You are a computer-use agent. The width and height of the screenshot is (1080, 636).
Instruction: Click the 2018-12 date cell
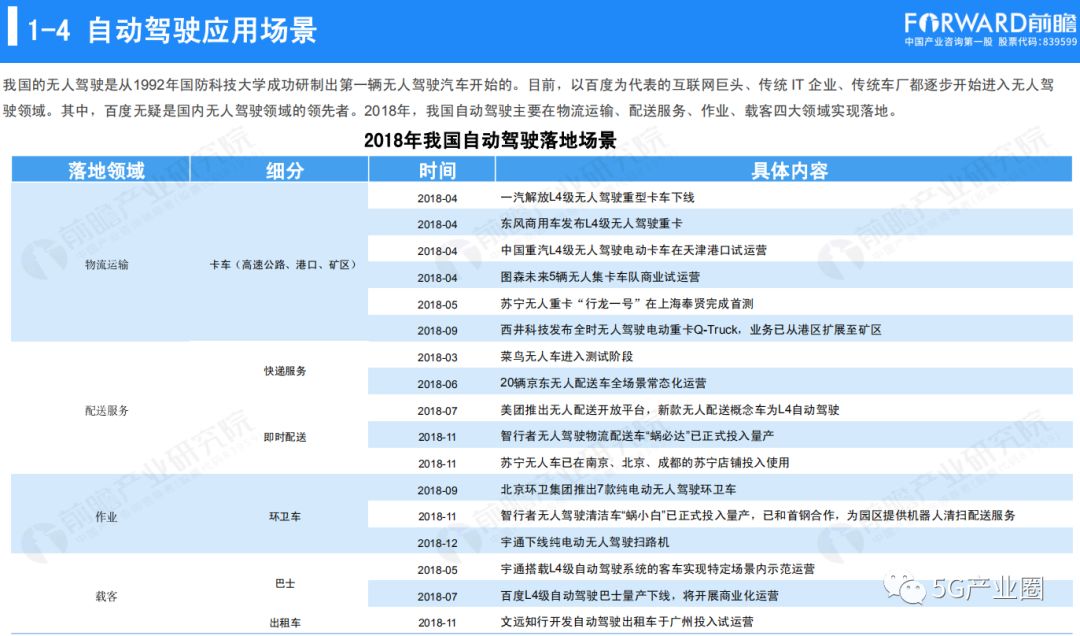[x=437, y=543]
